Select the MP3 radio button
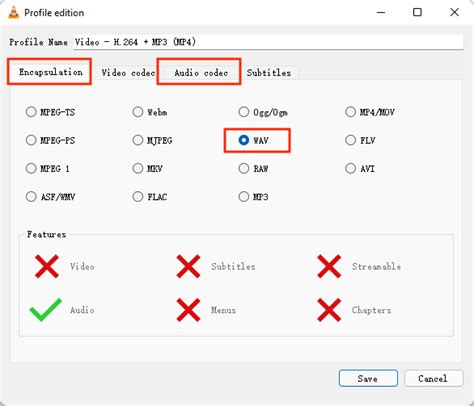The width and height of the screenshot is (474, 406). coord(244,197)
